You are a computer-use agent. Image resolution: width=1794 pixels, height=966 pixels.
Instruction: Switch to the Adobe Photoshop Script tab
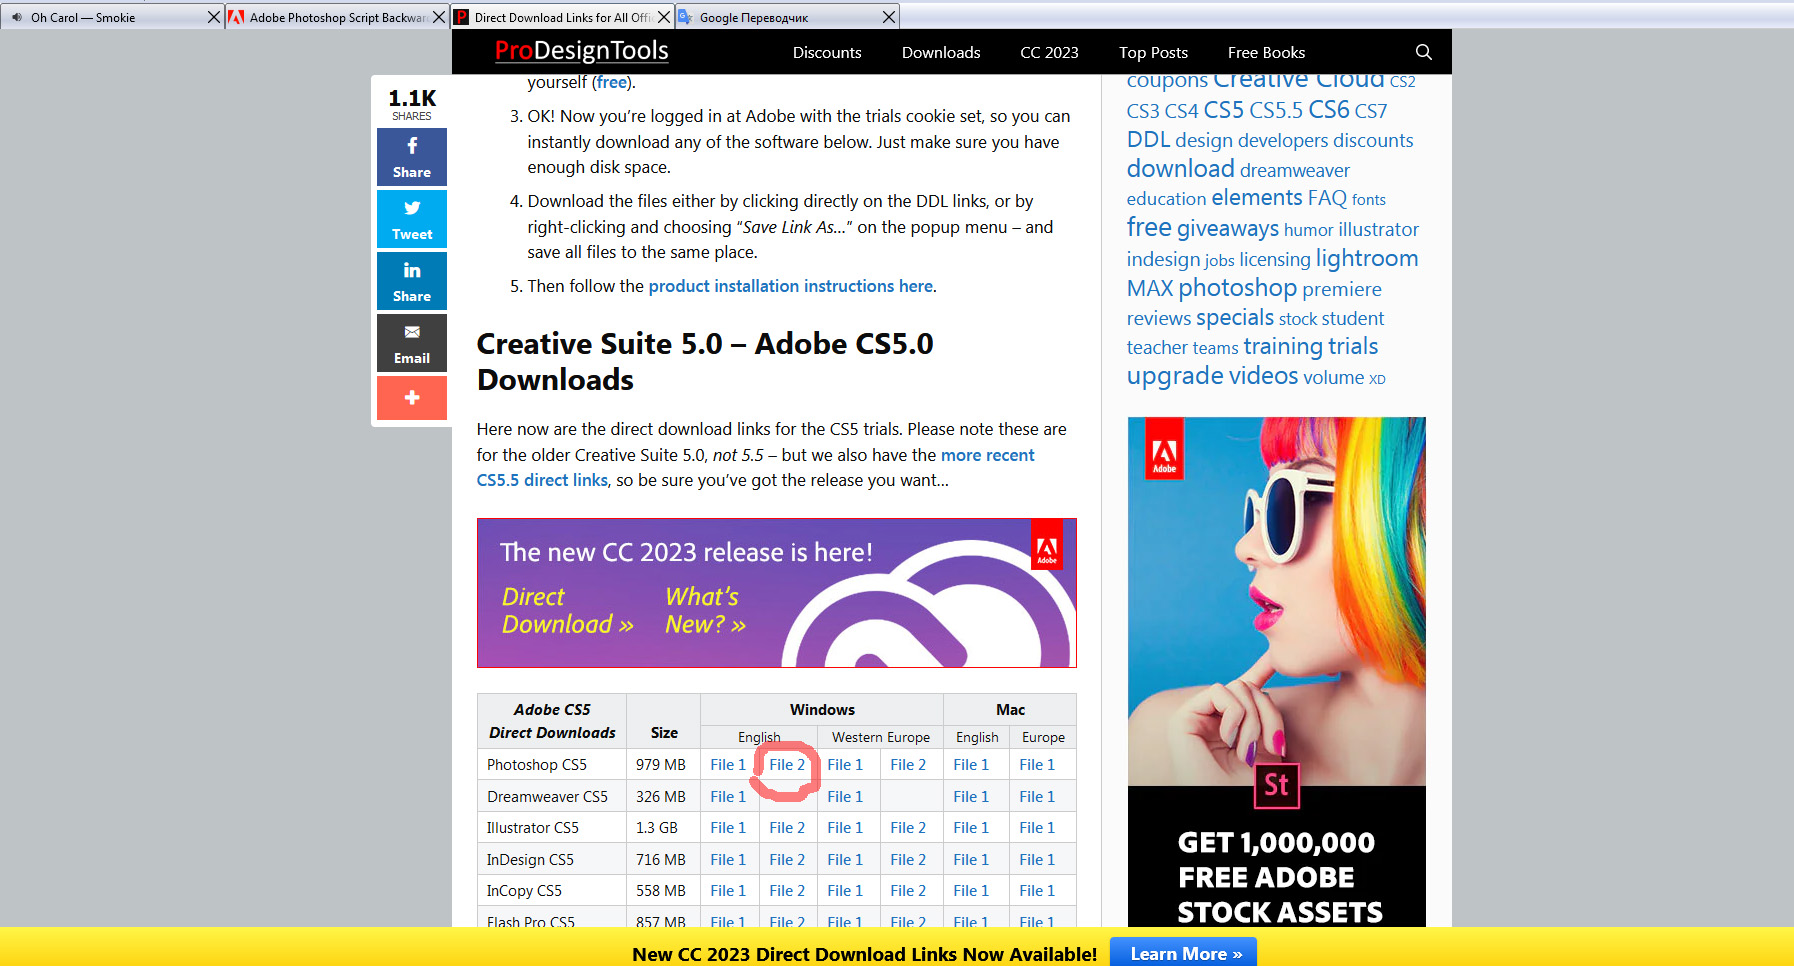pos(330,16)
